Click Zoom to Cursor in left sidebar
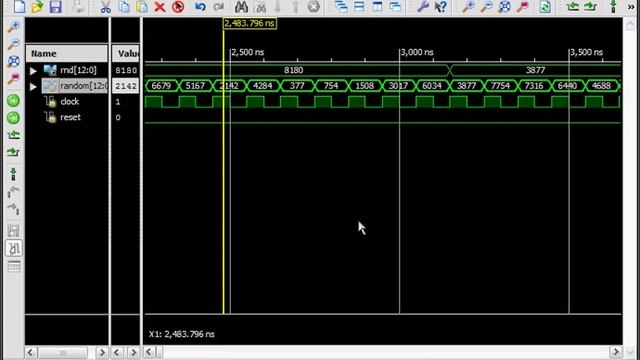640x360 pixels. [13, 79]
